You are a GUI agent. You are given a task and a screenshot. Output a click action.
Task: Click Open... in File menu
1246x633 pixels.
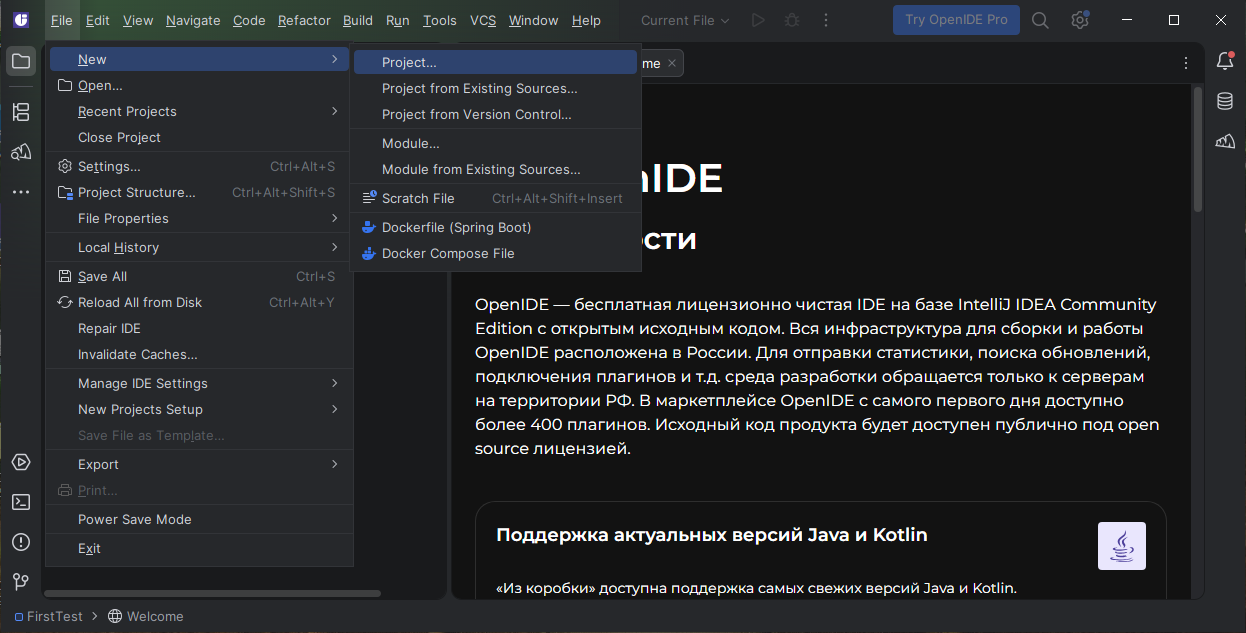199,85
